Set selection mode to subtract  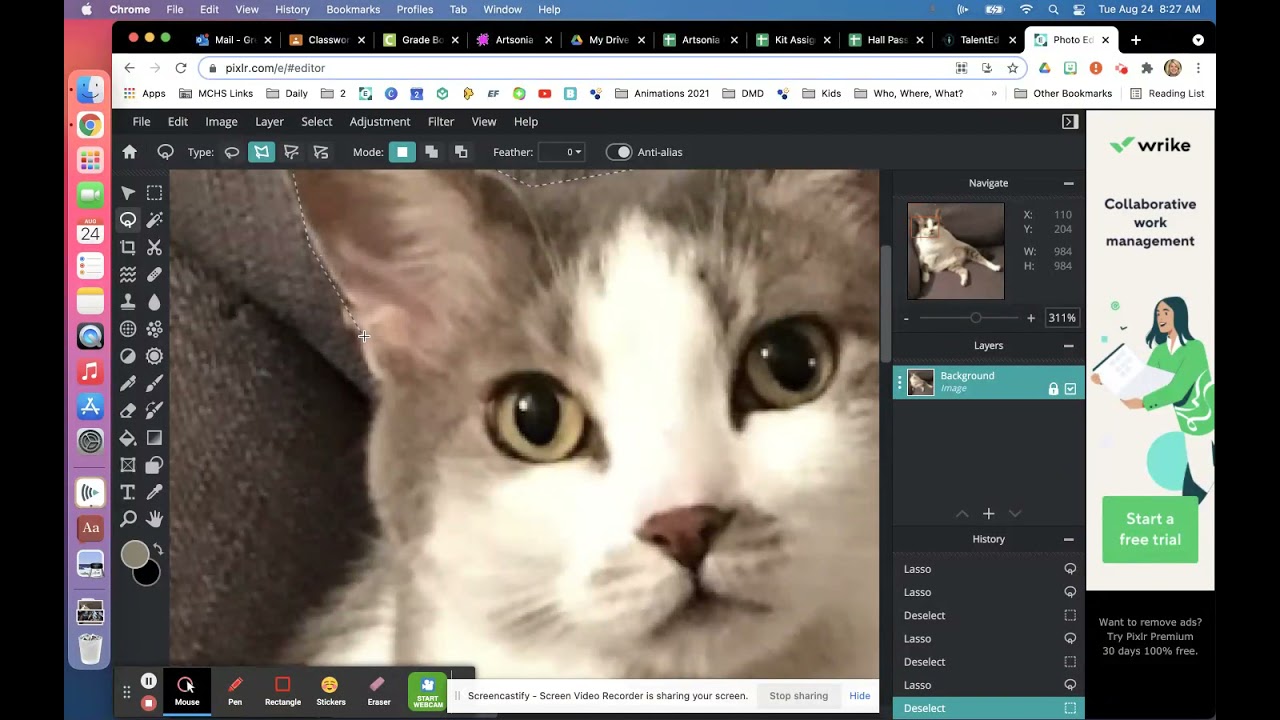coord(461,152)
